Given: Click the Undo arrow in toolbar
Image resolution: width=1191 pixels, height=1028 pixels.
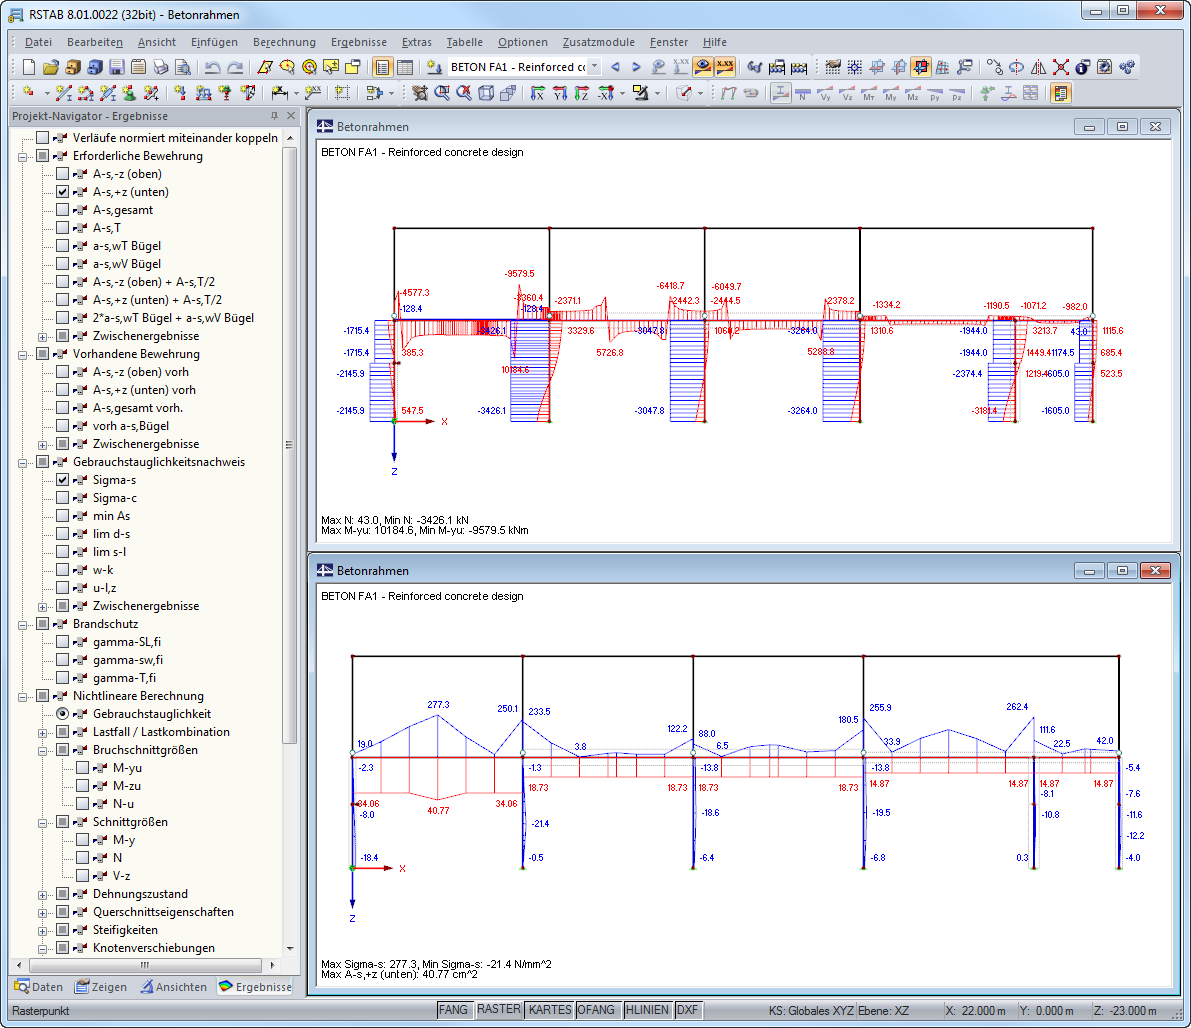Looking at the screenshot, I should click(x=212, y=68).
